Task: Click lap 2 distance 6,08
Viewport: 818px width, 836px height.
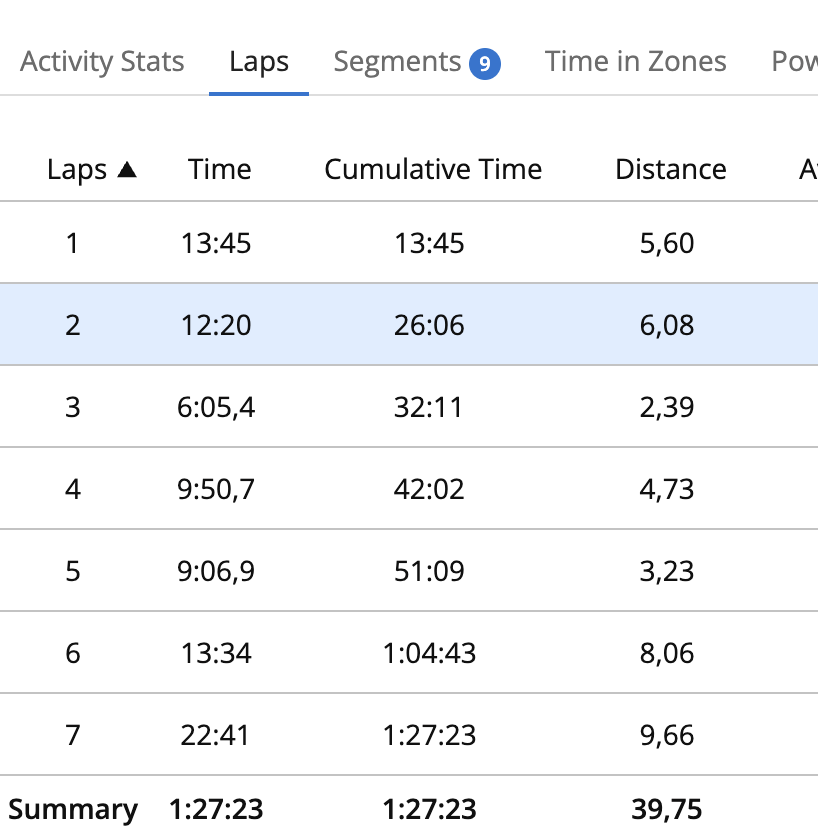Action: (x=666, y=325)
